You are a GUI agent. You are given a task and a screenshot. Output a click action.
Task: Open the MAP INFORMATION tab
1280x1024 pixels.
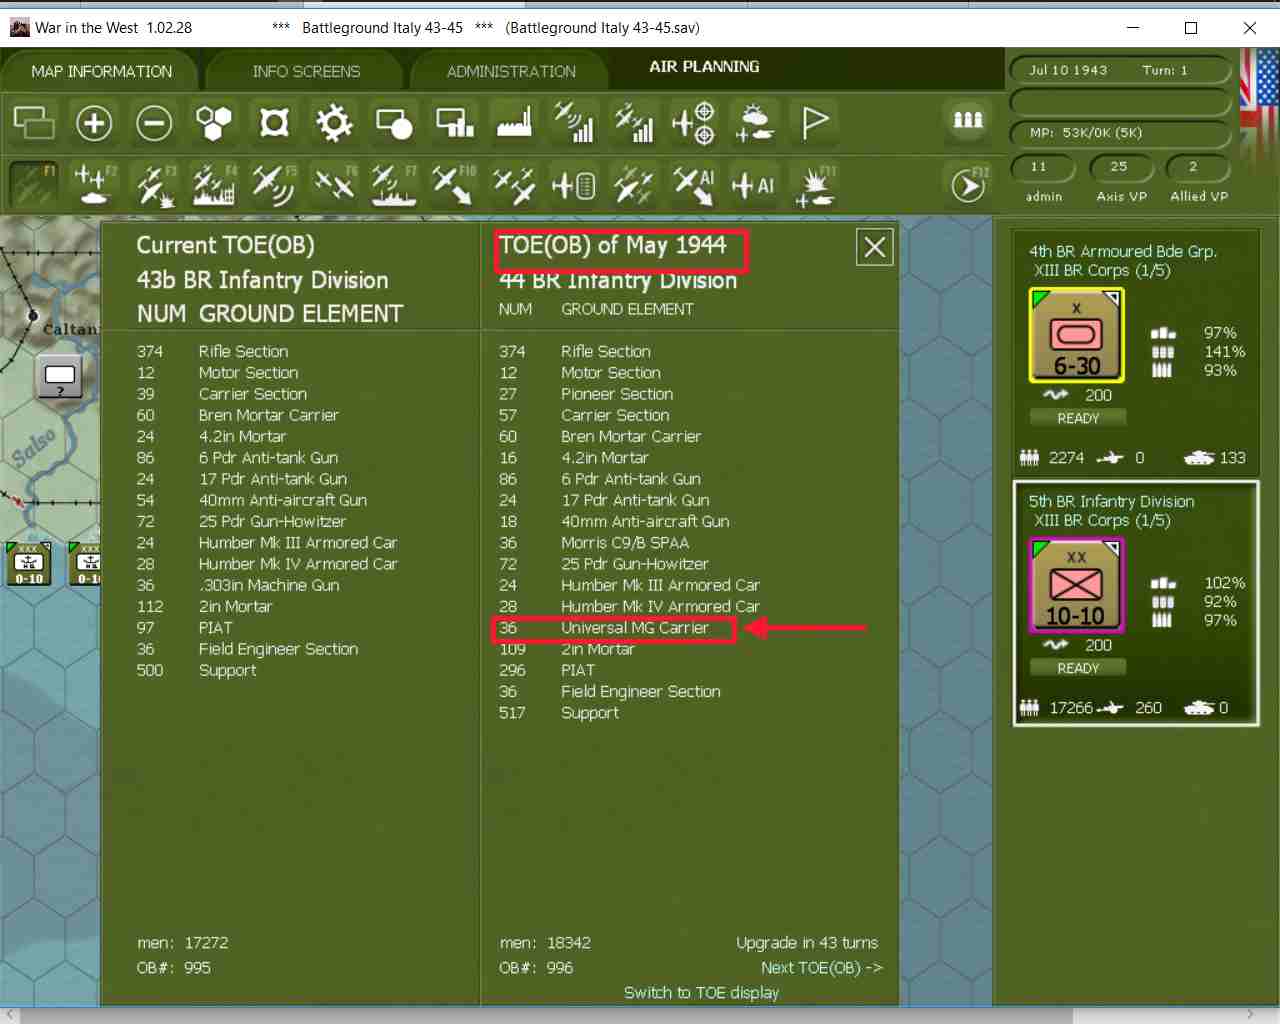pyautogui.click(x=102, y=72)
